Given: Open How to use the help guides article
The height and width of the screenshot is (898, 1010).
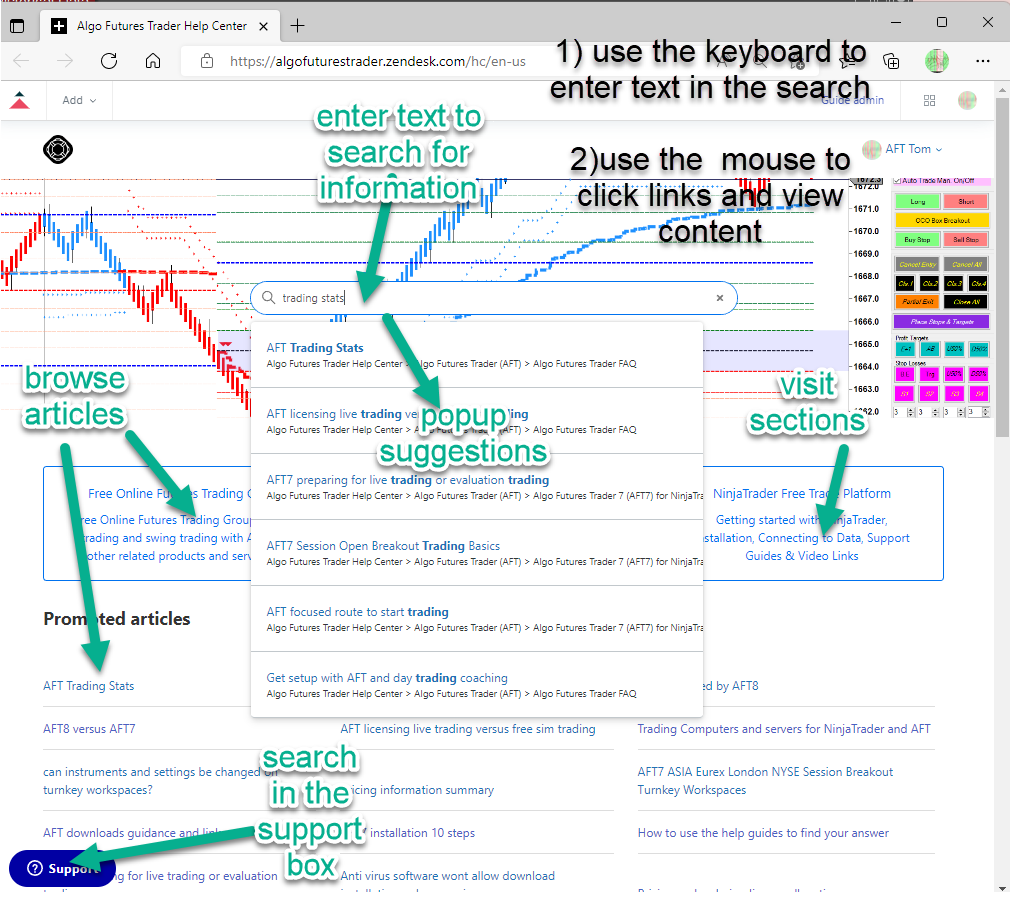Looking at the screenshot, I should point(763,832).
